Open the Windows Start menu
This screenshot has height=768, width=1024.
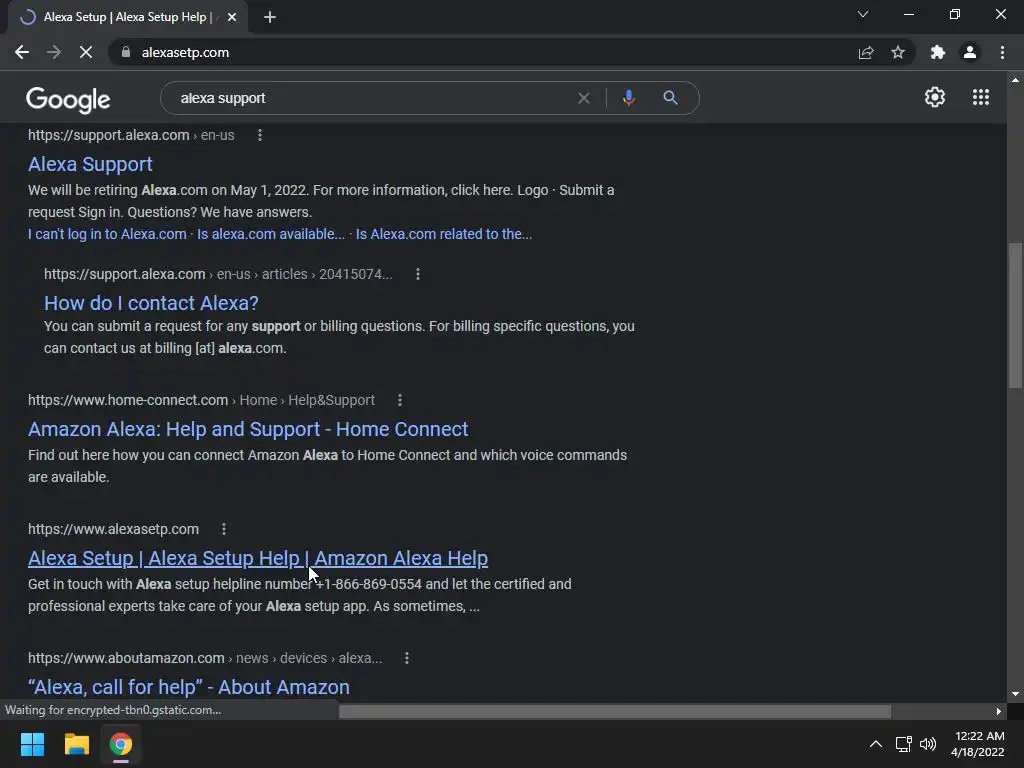pos(32,744)
